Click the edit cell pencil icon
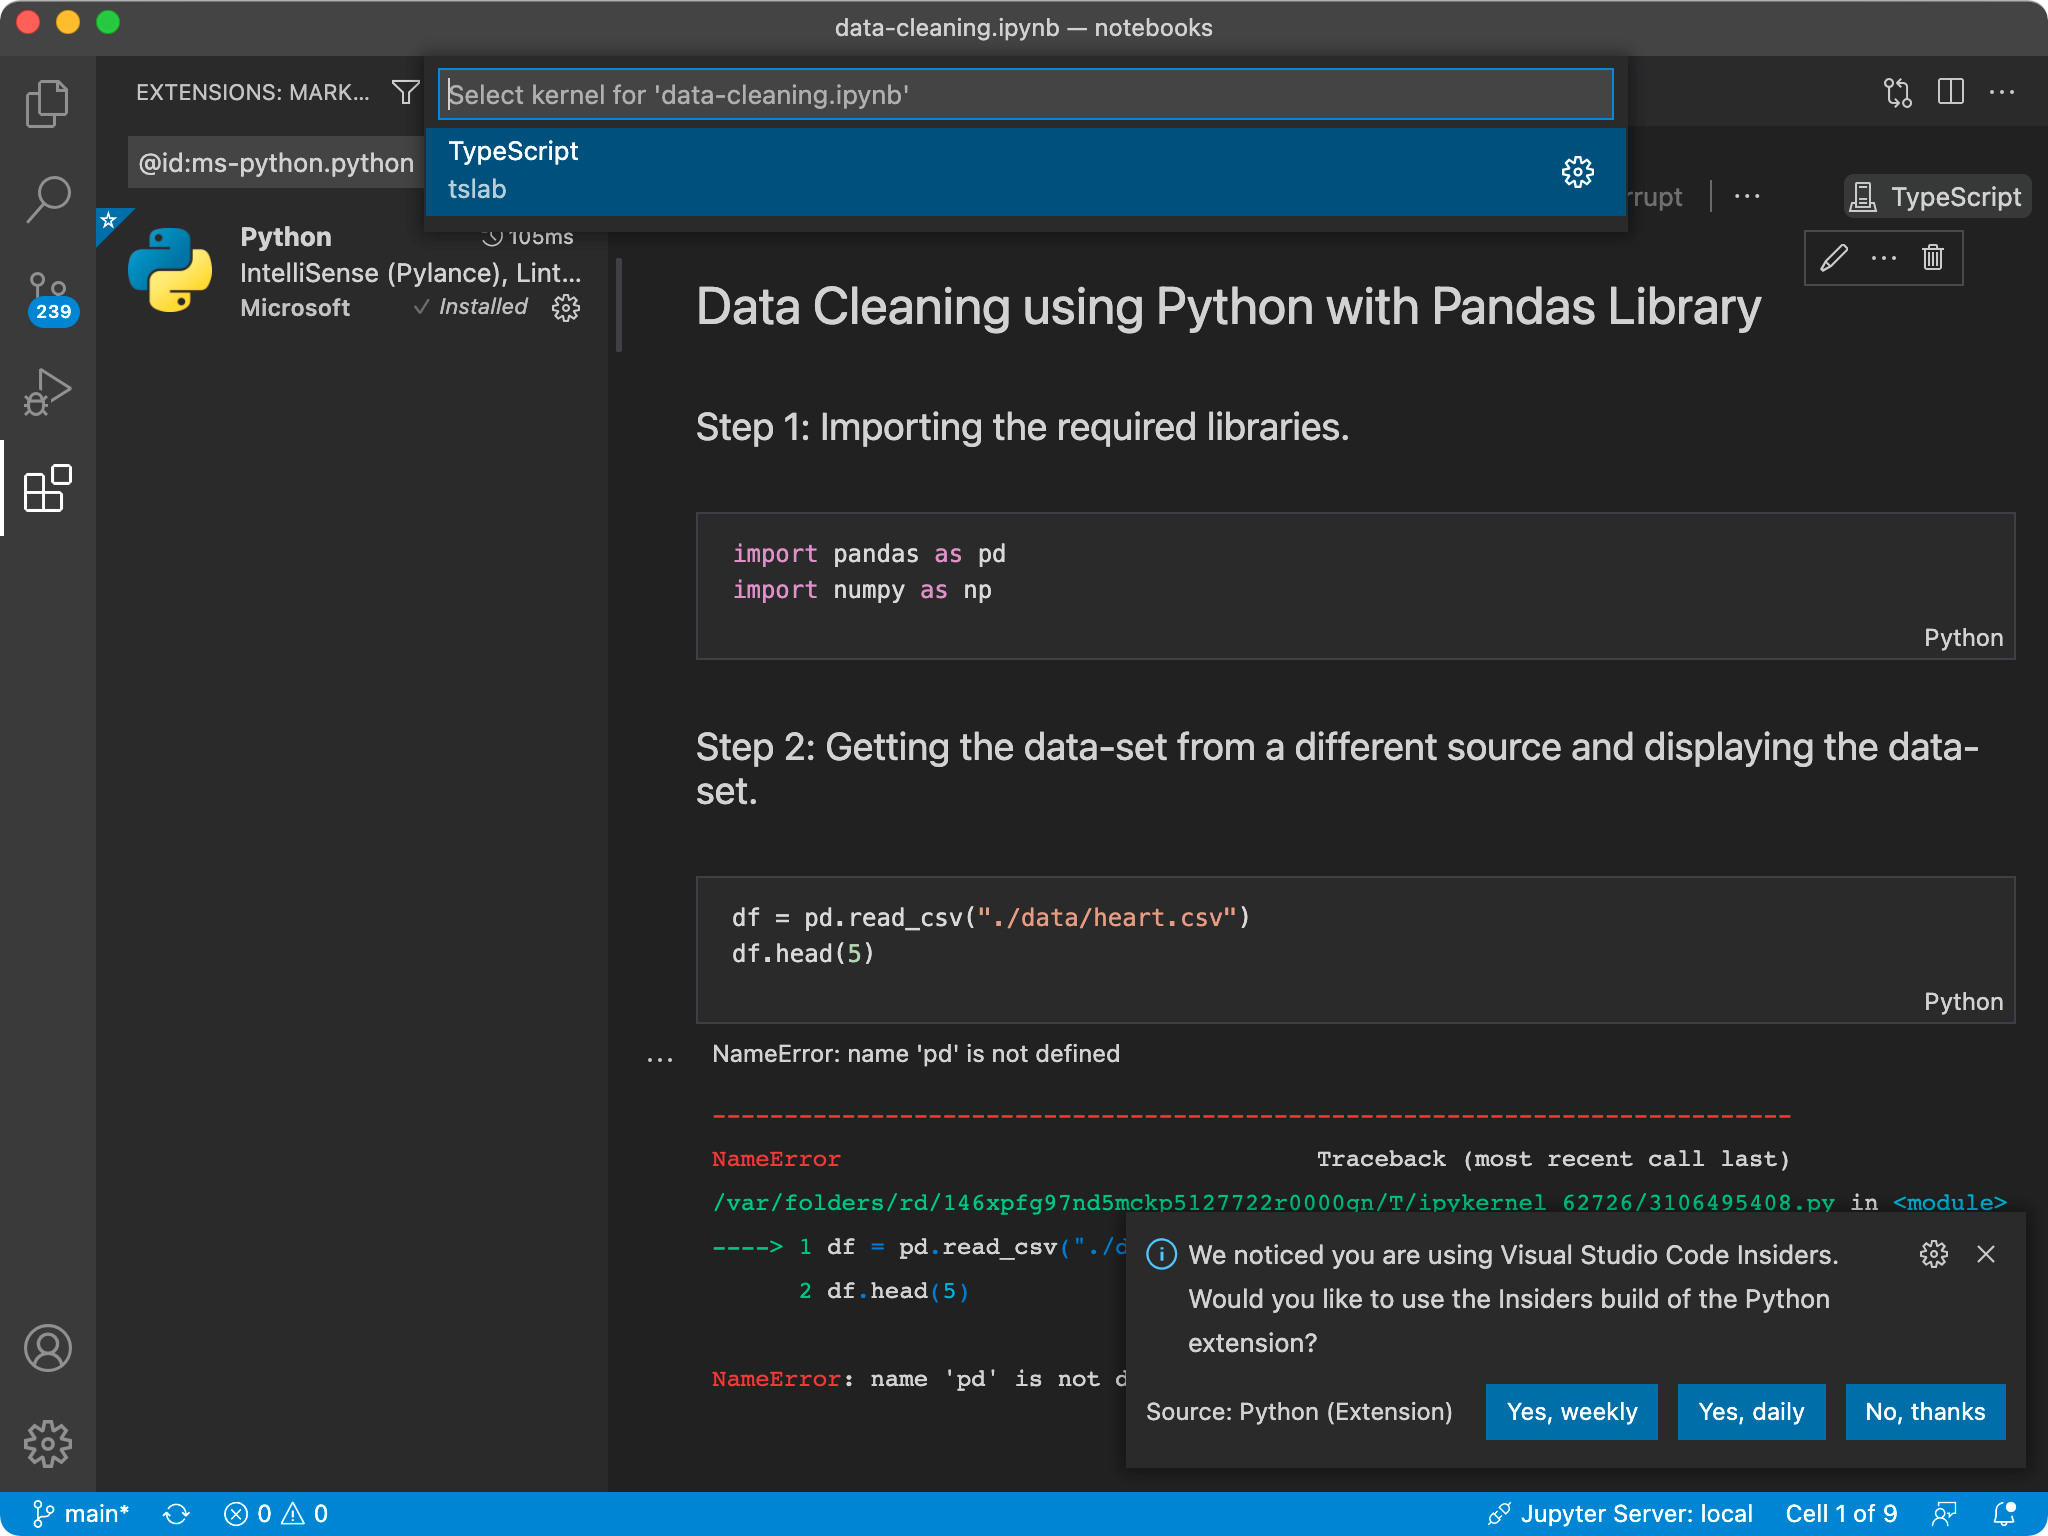Screen dimensions: 2048x1536 [x=1833, y=258]
